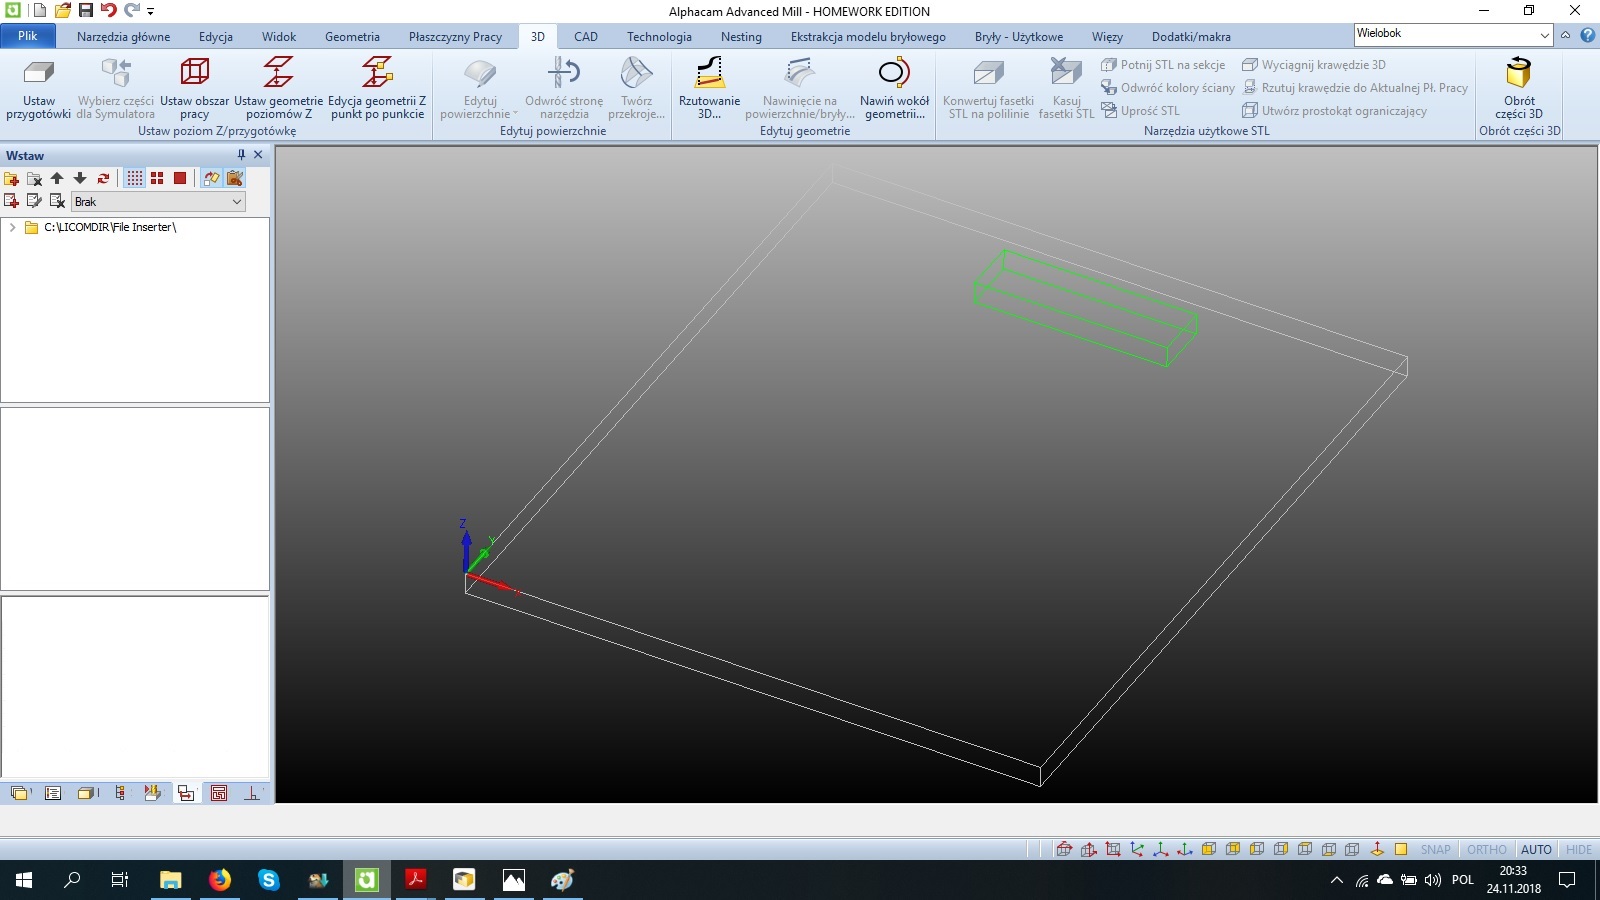Open Nesting maze icon tab
This screenshot has height=900, width=1600.
pyautogui.click(x=219, y=793)
